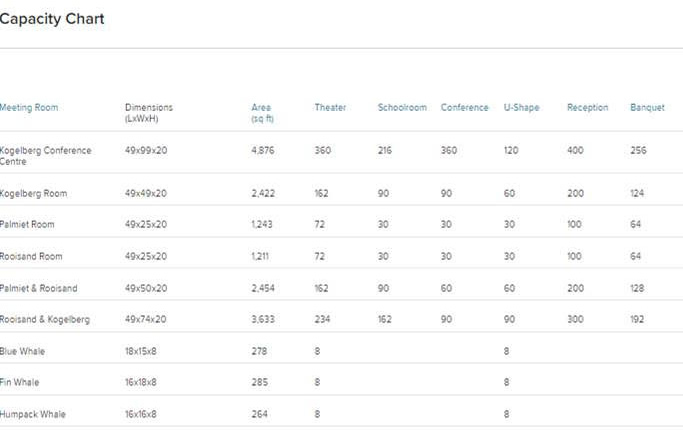Image resolution: width=683 pixels, height=437 pixels.
Task: Select the Banquet column header
Action: pyautogui.click(x=647, y=108)
